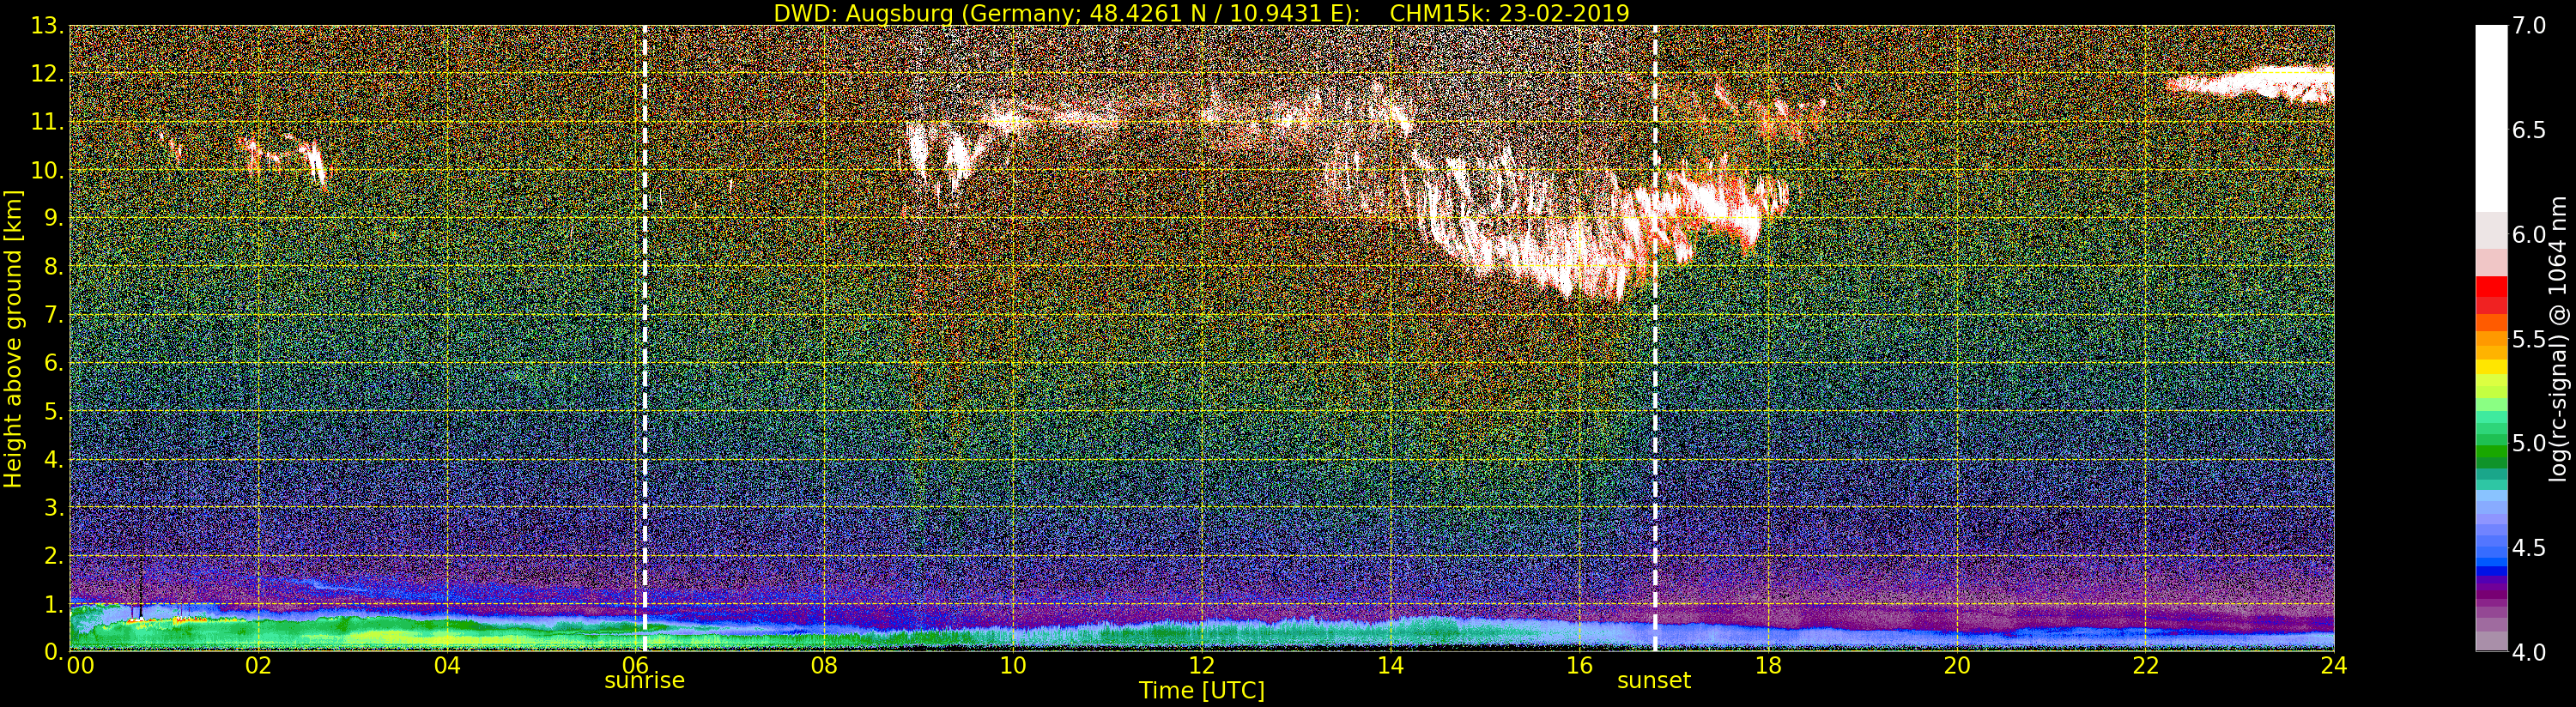
Task: Click the '12.' height axis tick label
Action: (47, 74)
